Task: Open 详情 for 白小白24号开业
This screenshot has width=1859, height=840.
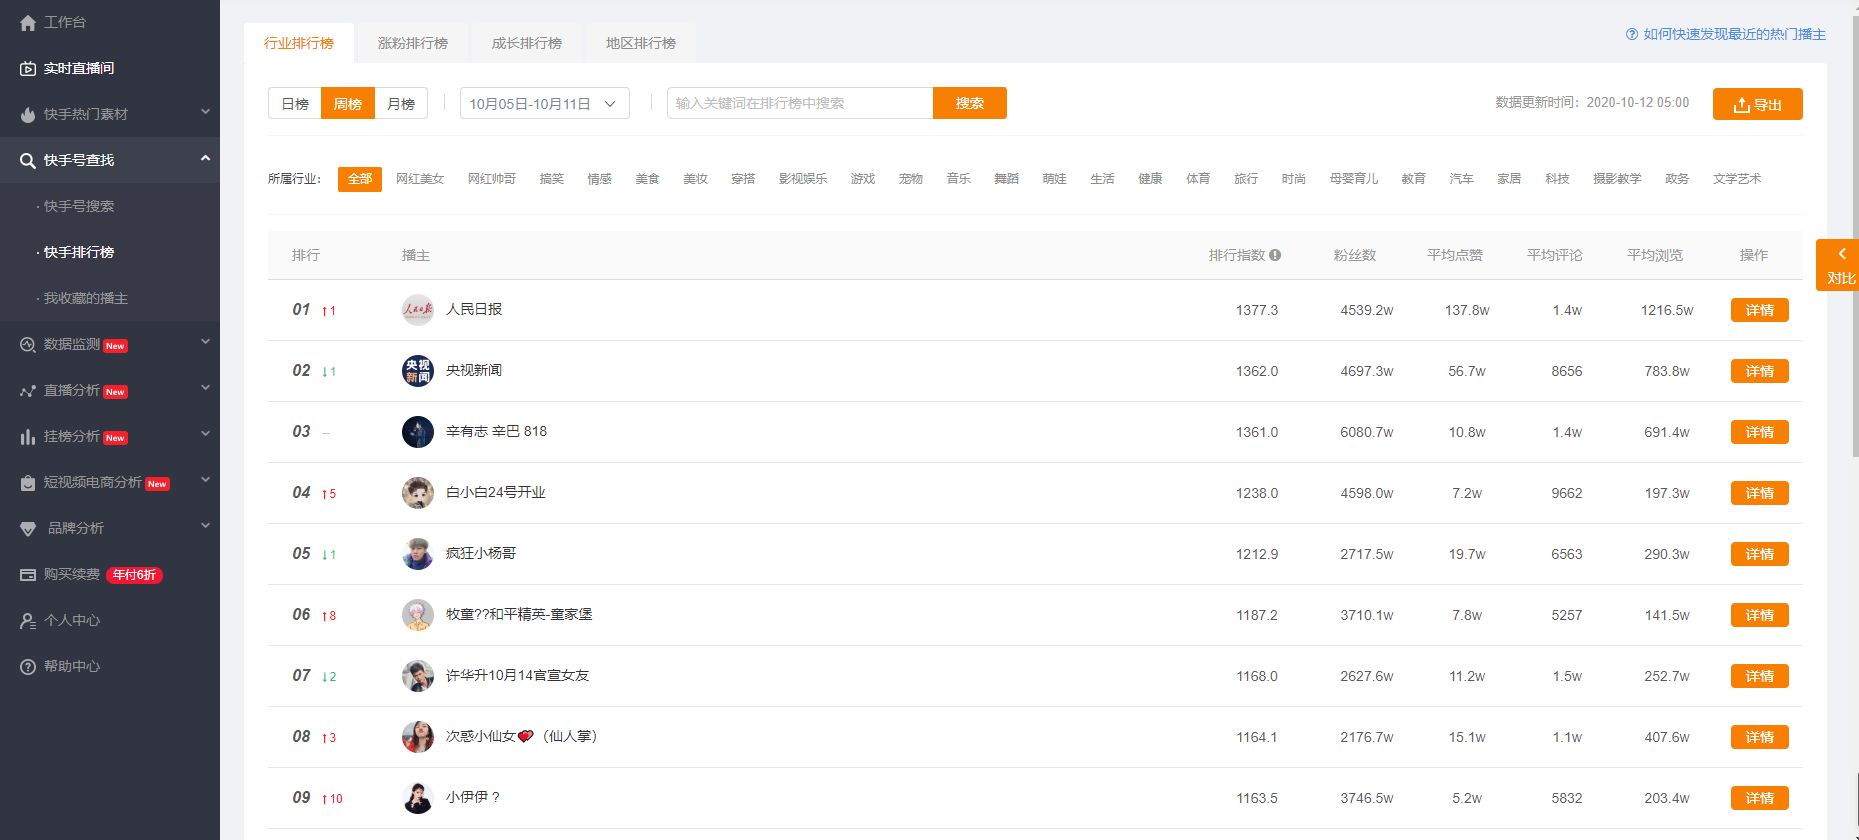Action: (x=1760, y=493)
